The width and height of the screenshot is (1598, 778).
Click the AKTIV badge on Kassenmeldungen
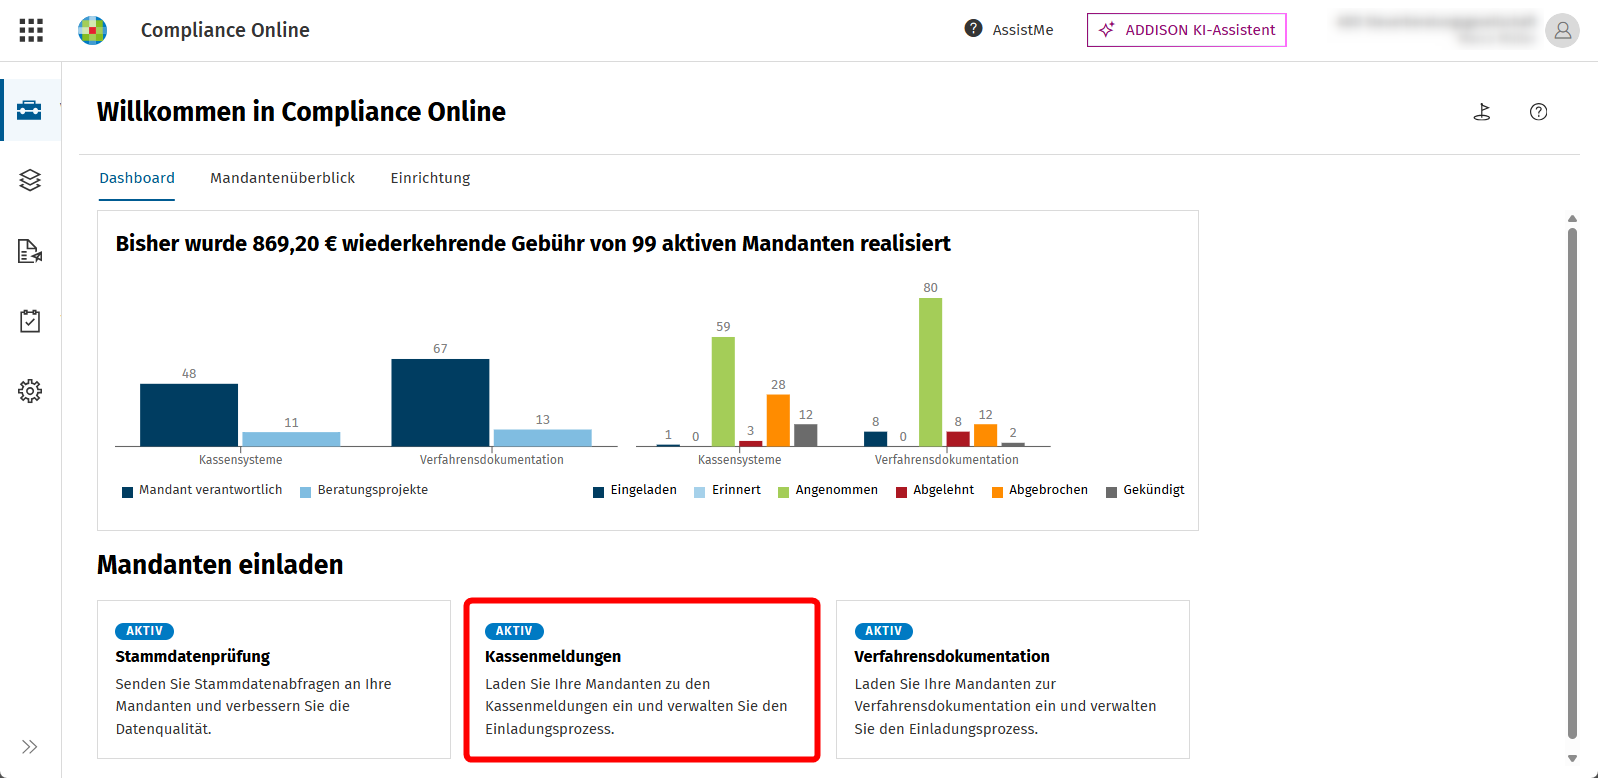pos(514,631)
